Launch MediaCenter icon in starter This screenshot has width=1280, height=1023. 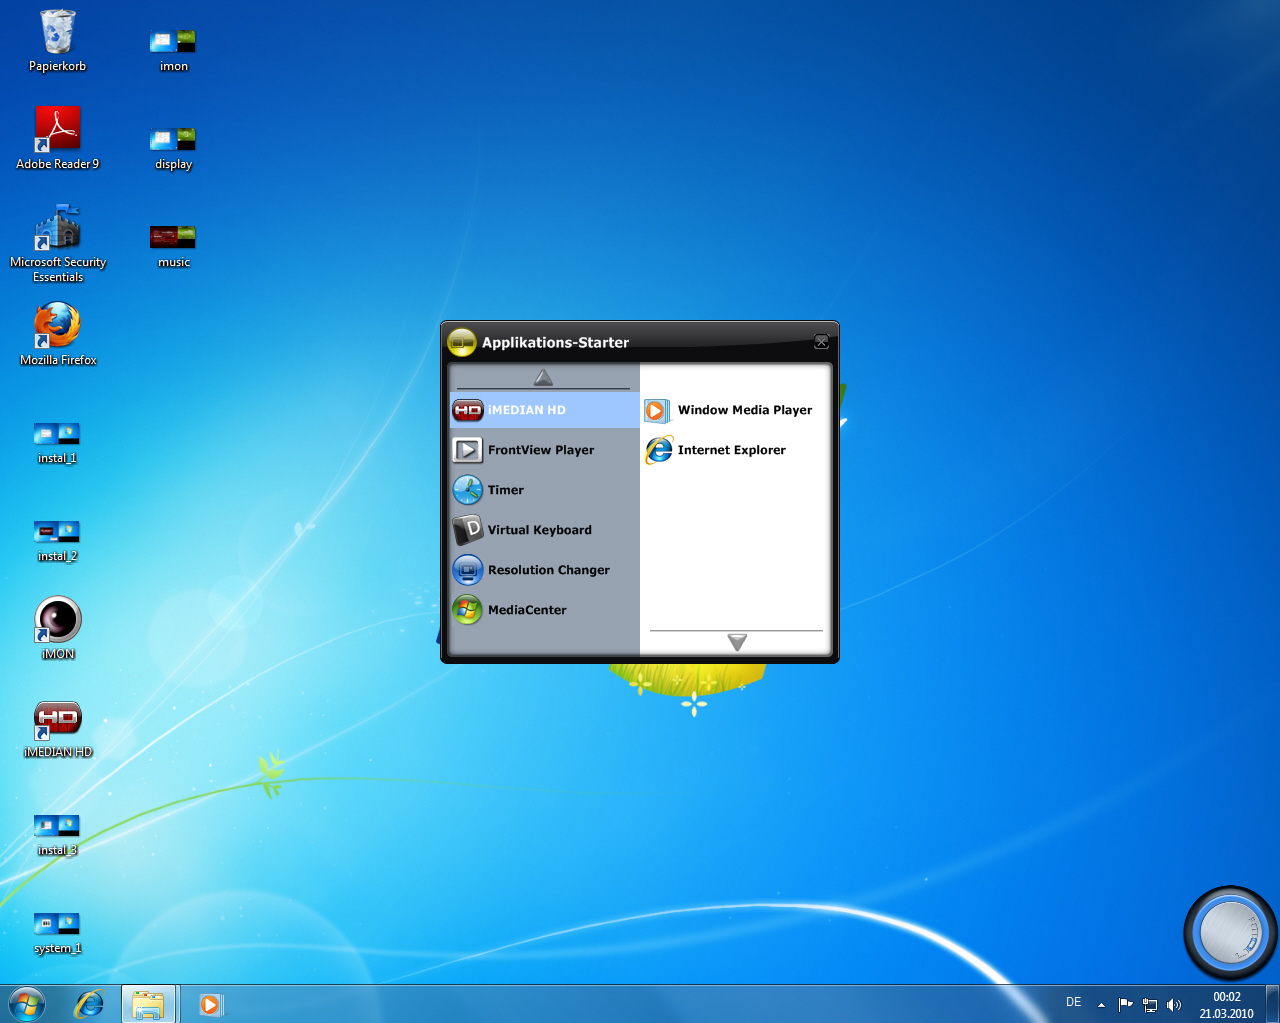point(467,610)
